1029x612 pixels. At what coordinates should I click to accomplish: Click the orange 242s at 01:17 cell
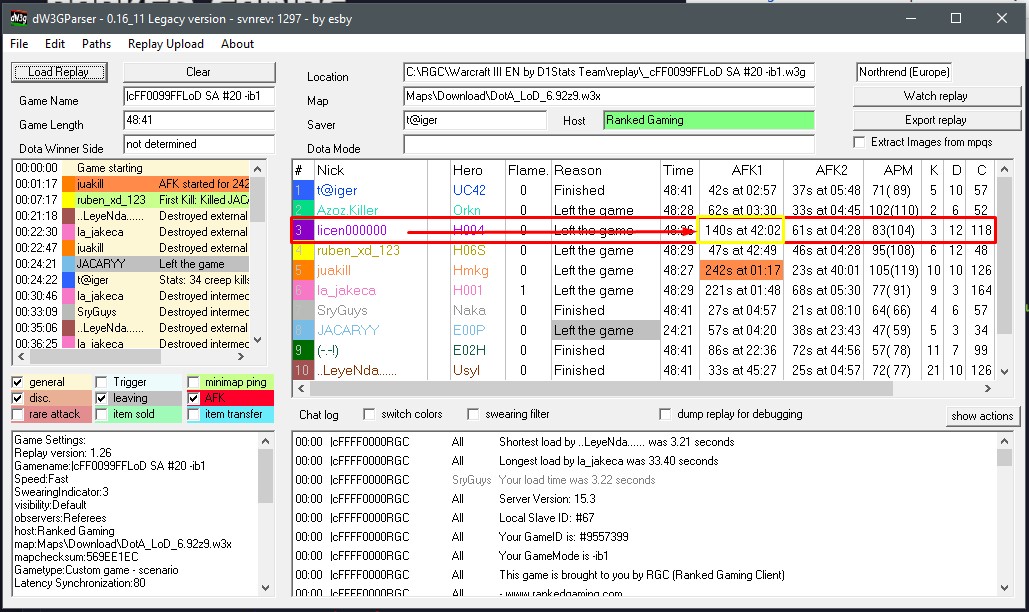(742, 270)
